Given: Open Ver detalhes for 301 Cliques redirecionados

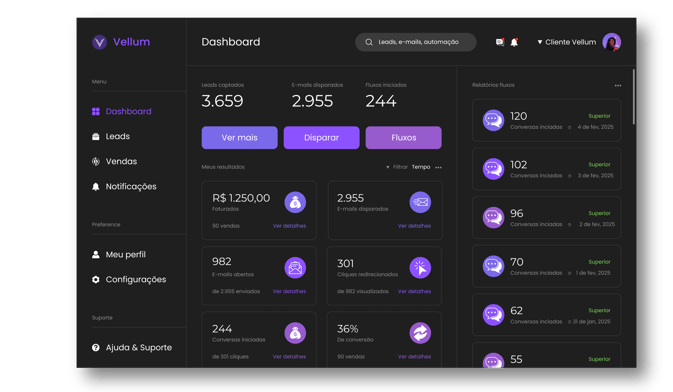Looking at the screenshot, I should (414, 291).
